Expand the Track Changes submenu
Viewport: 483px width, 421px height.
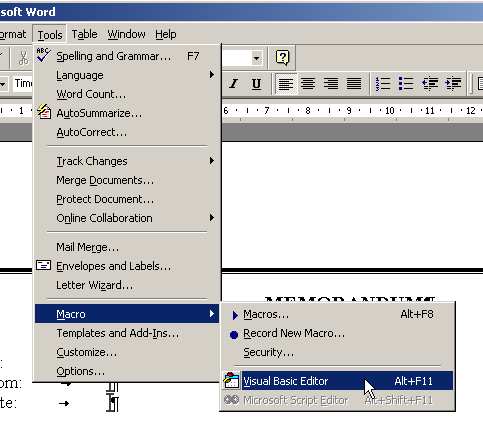coord(127,161)
